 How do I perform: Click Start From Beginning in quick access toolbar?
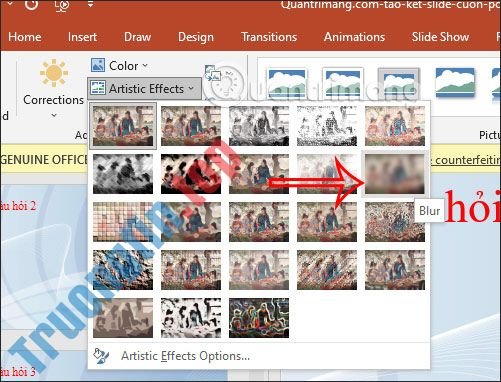click(63, 5)
